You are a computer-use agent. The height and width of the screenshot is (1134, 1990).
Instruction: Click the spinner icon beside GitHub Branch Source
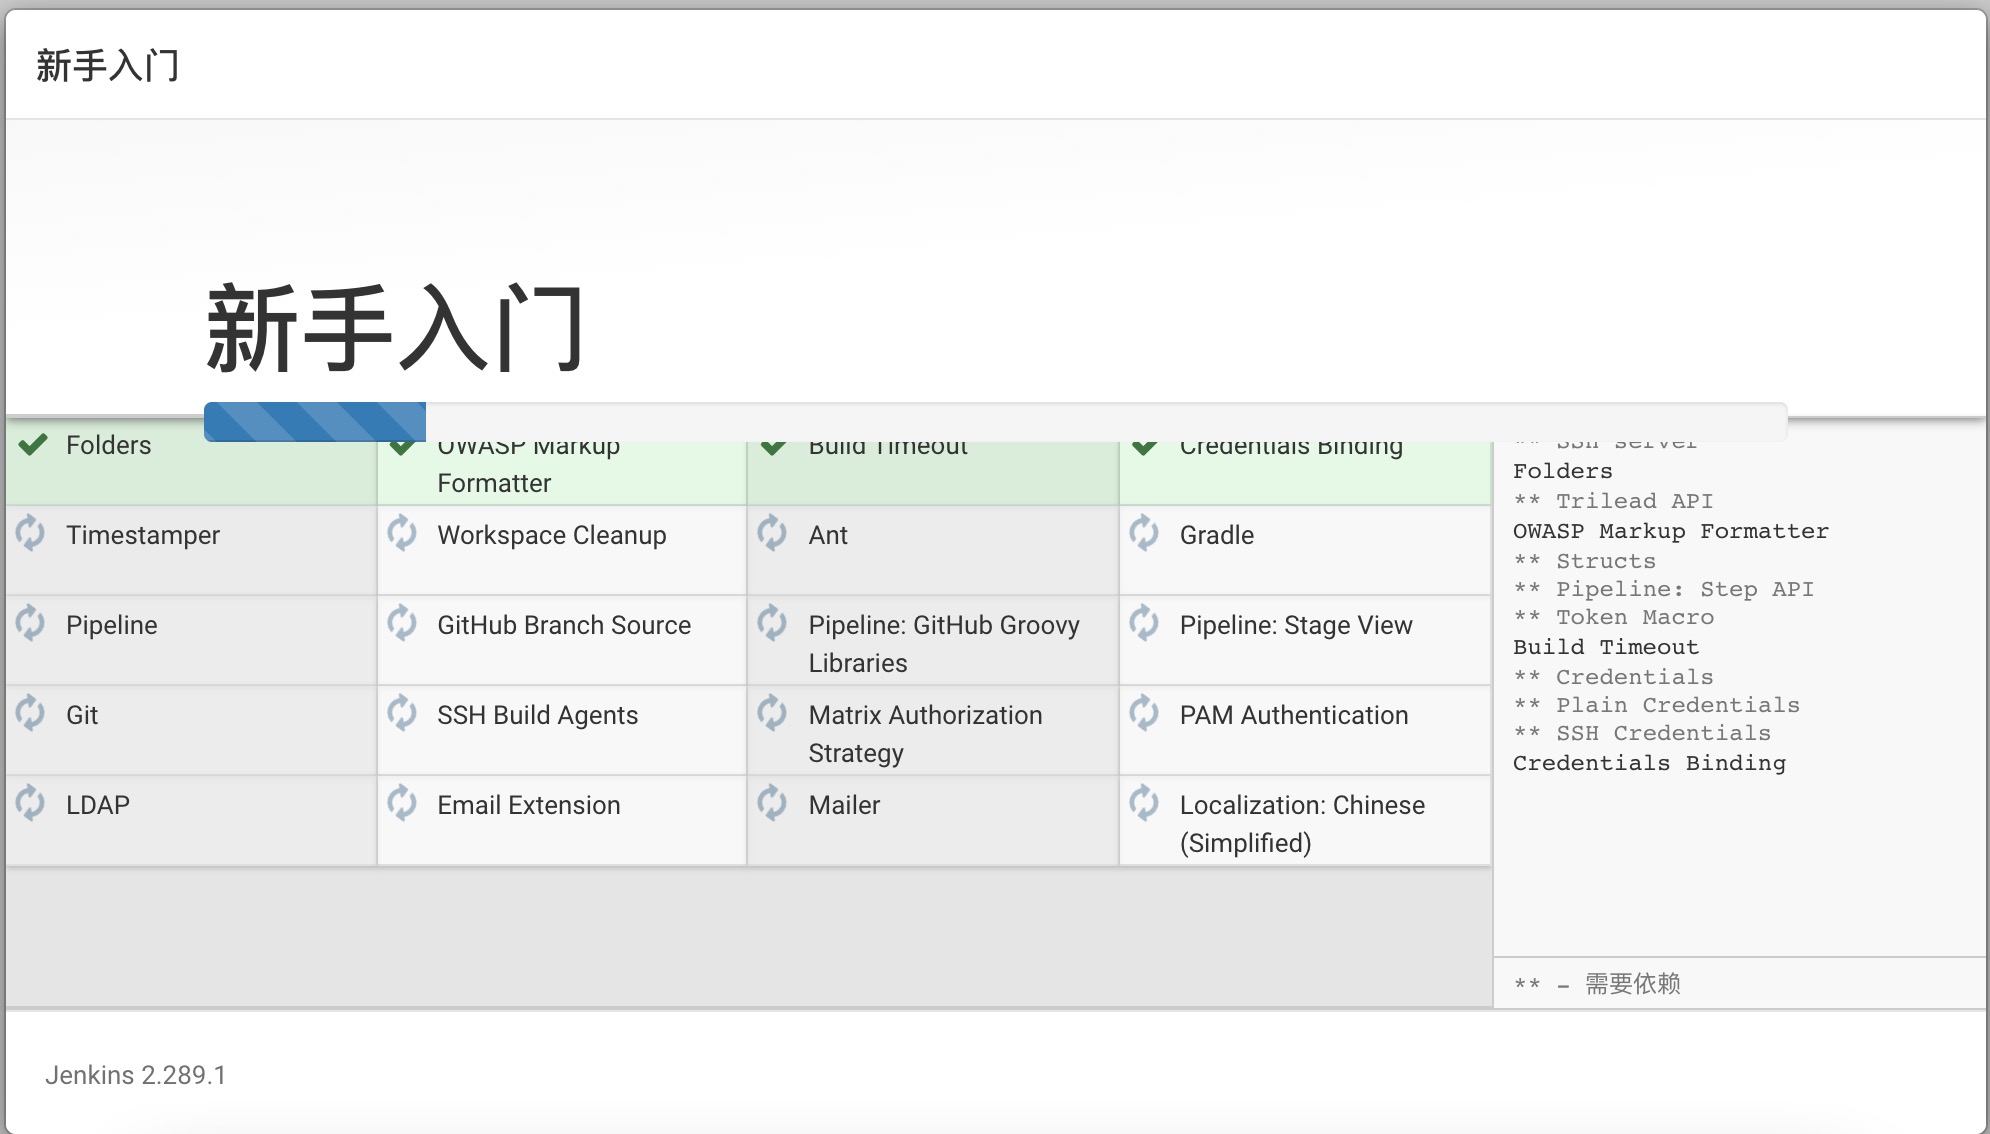point(402,623)
